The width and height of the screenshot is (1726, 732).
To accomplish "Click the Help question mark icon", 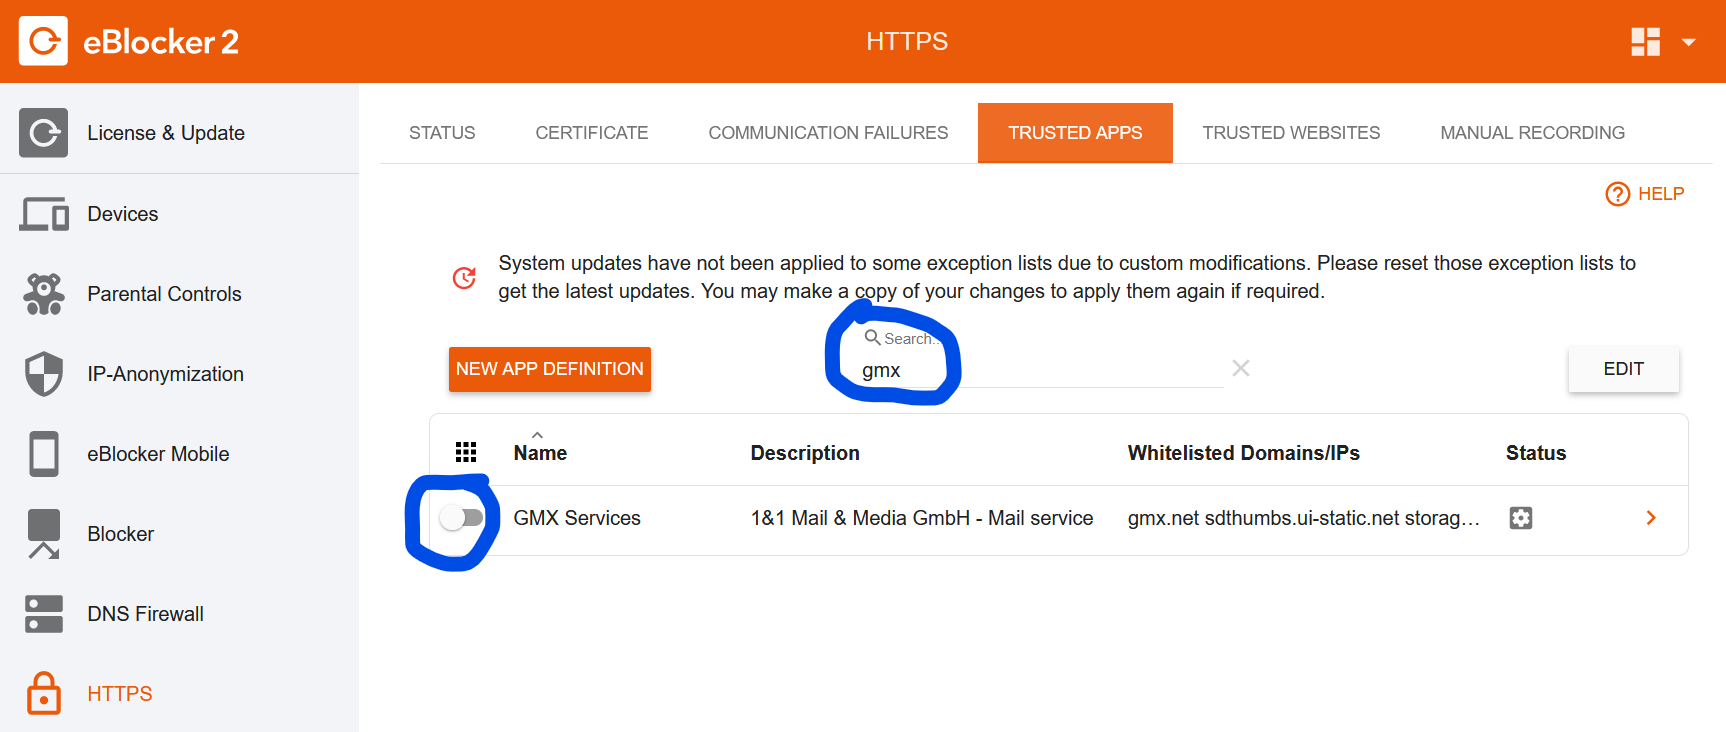I will pyautogui.click(x=1617, y=194).
